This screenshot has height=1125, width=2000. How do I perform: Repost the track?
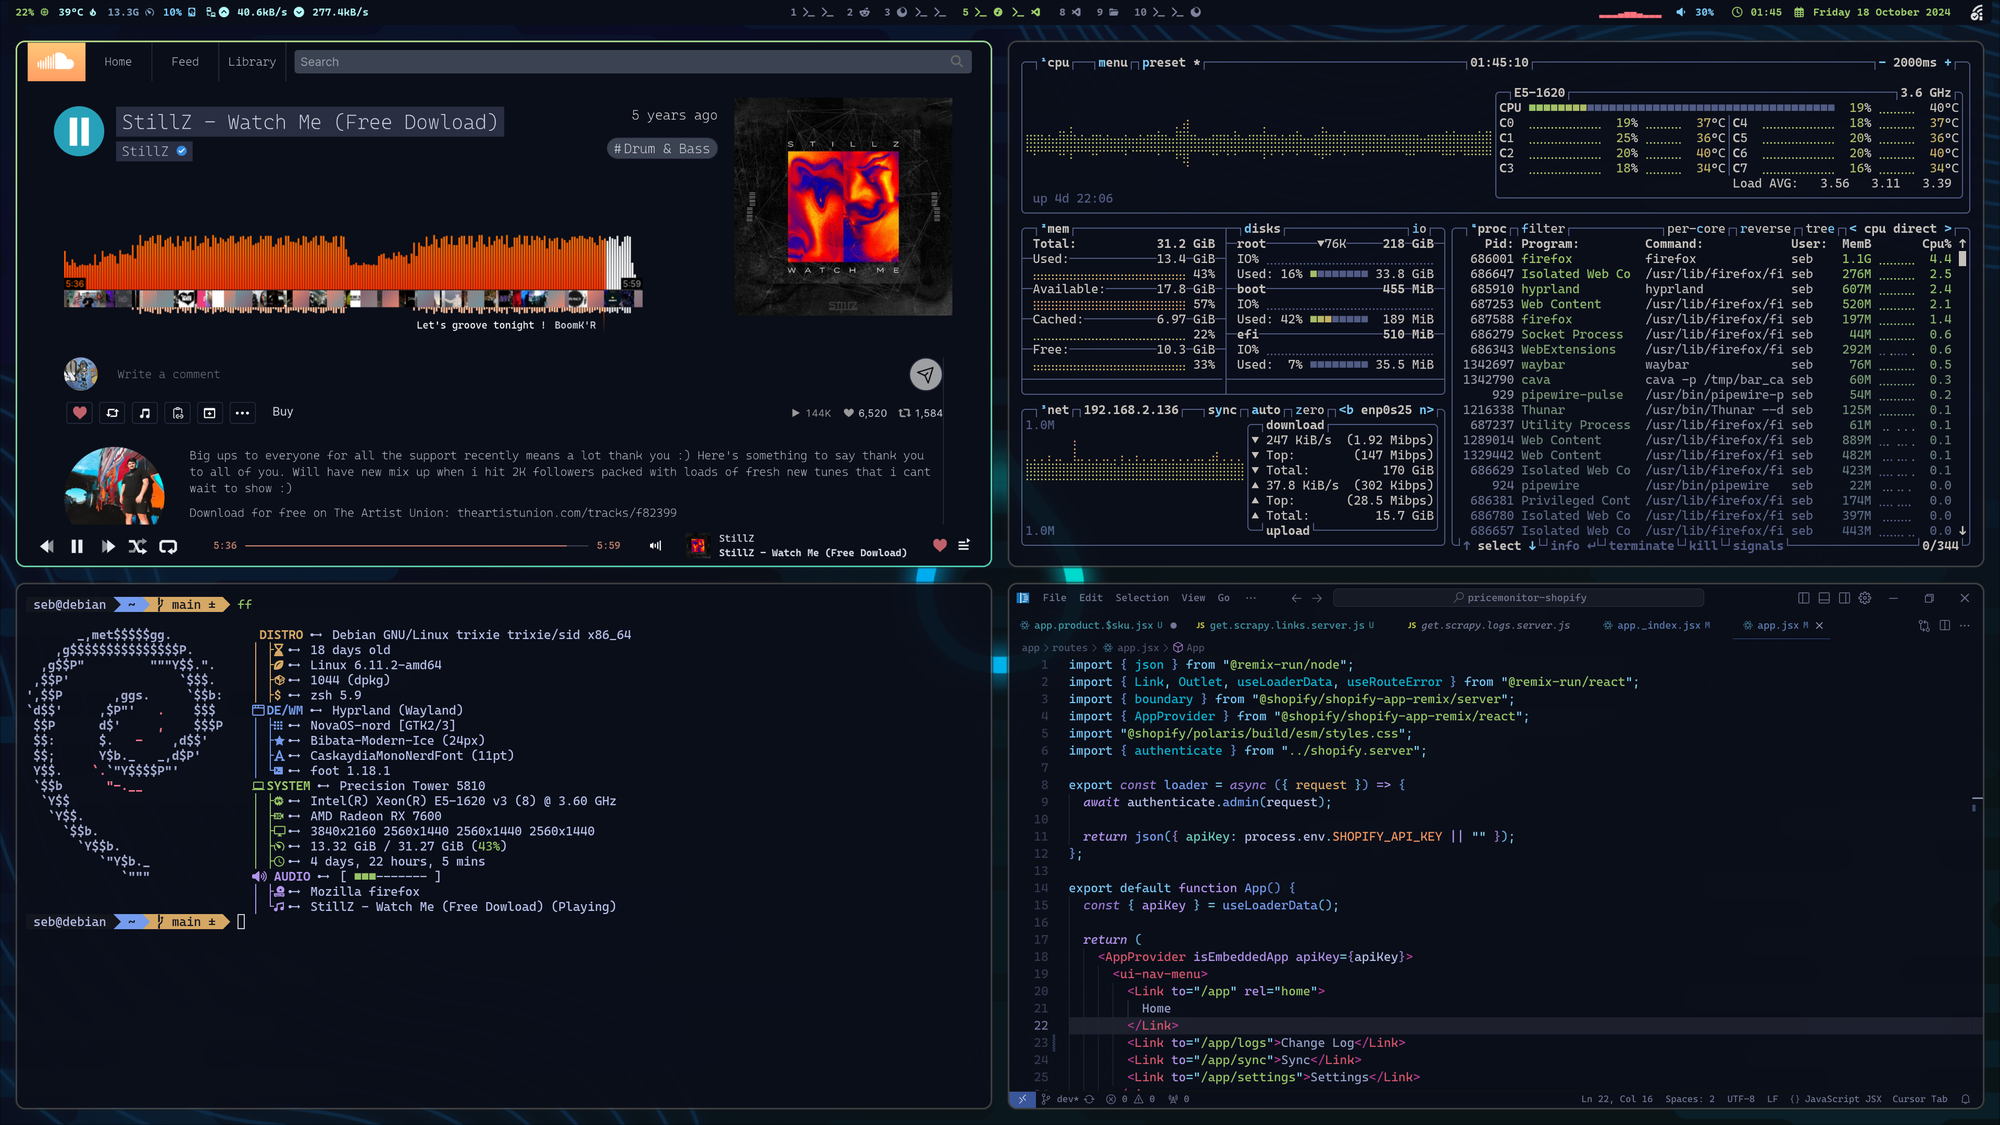[x=112, y=412]
